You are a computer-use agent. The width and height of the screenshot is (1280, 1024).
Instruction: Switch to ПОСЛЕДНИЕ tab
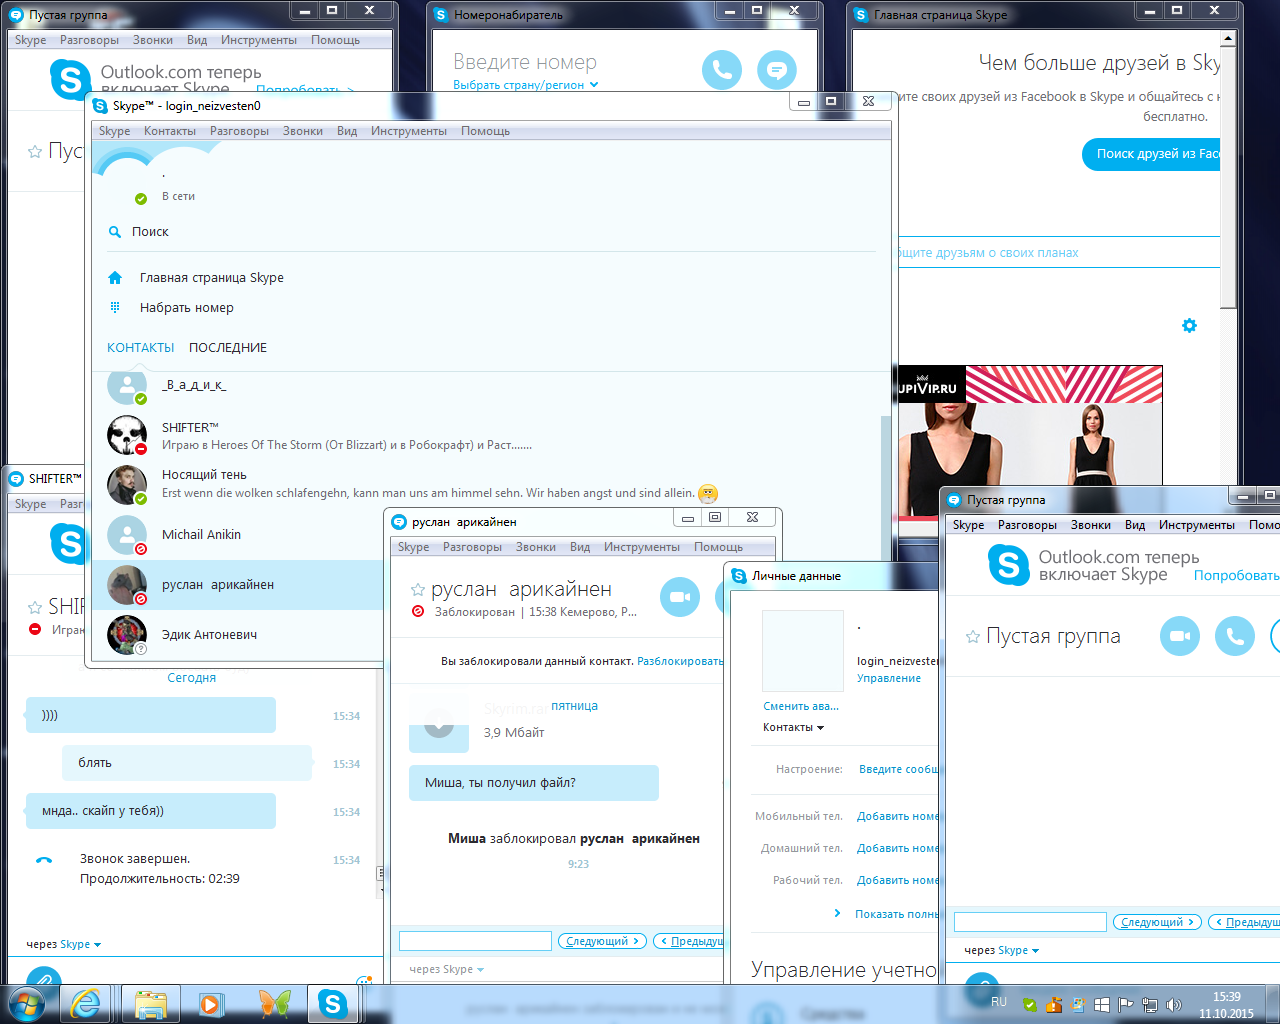point(228,348)
